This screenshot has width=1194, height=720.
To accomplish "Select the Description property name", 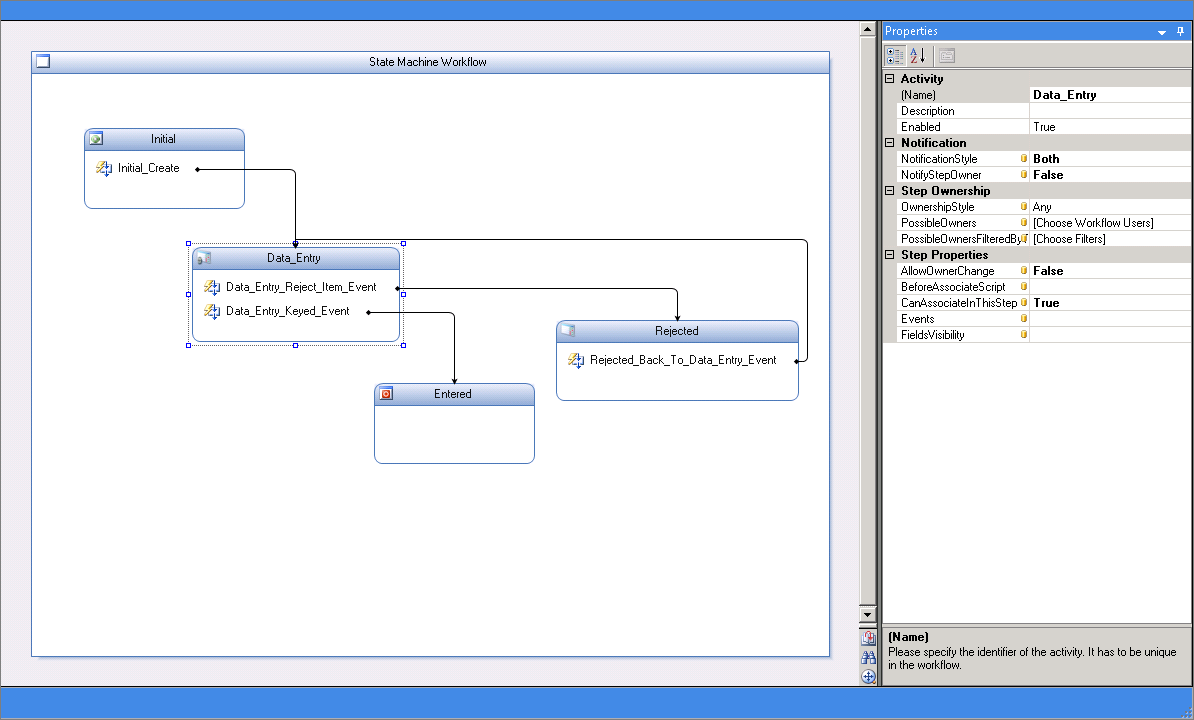I will 927,111.
